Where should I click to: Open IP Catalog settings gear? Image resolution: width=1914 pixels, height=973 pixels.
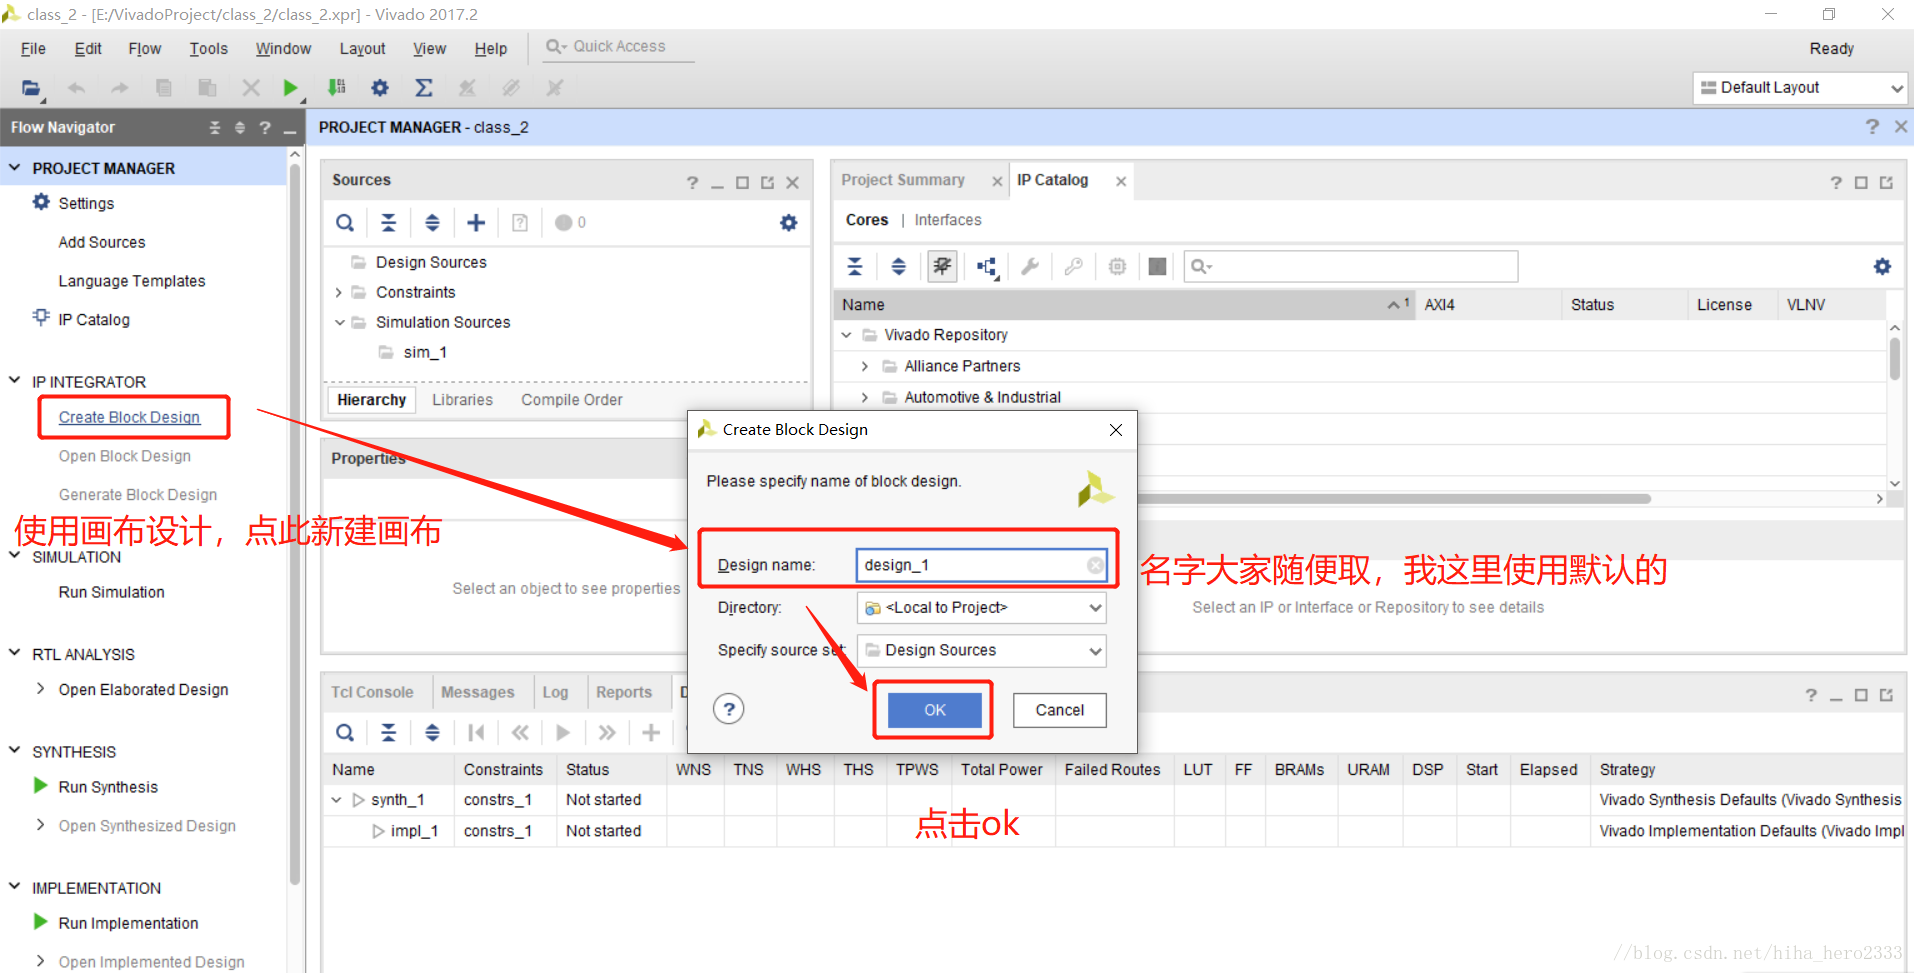pos(1882,266)
